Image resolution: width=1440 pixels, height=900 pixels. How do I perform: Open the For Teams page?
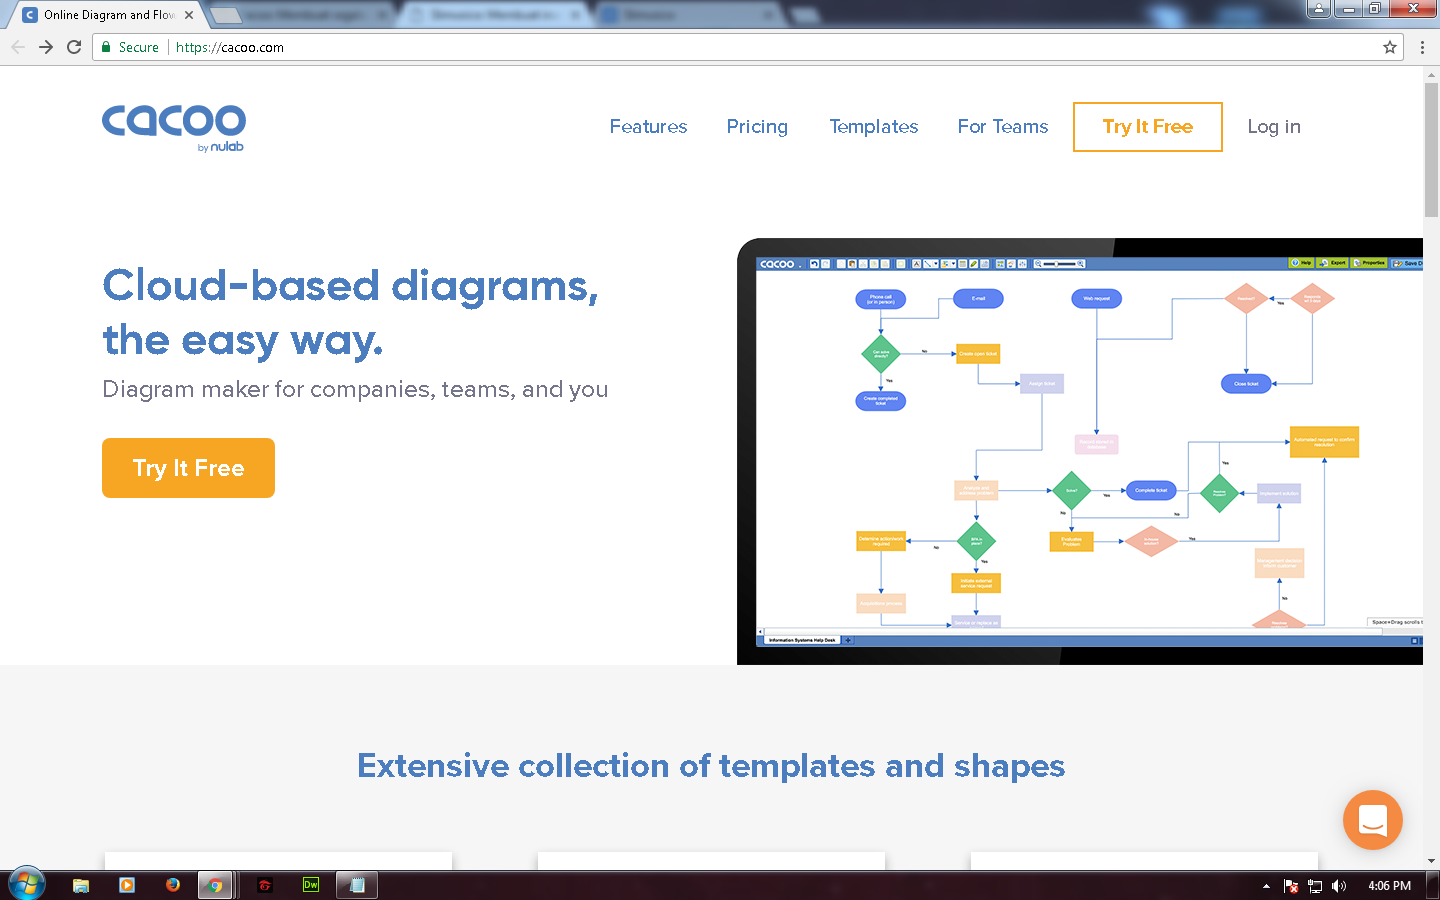(1003, 127)
